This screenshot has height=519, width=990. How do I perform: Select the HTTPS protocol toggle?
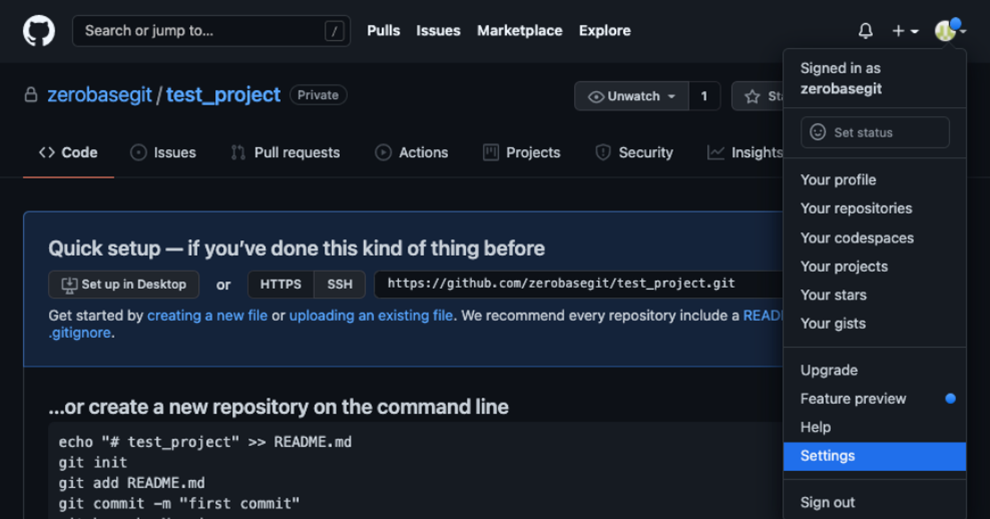pos(280,284)
